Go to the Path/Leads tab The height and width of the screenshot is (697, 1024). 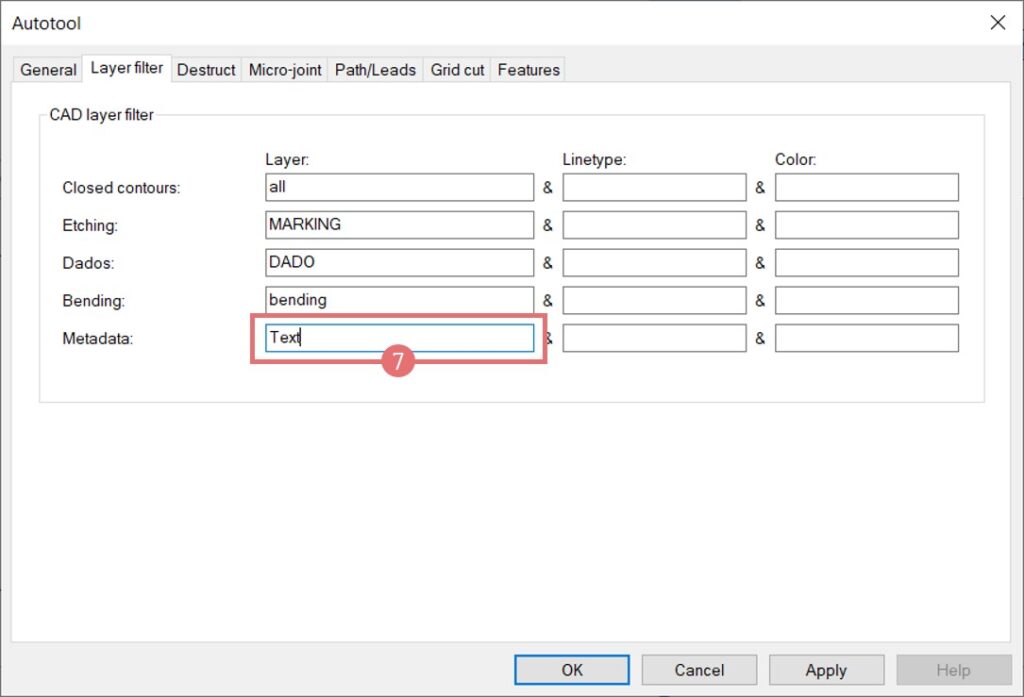click(374, 70)
